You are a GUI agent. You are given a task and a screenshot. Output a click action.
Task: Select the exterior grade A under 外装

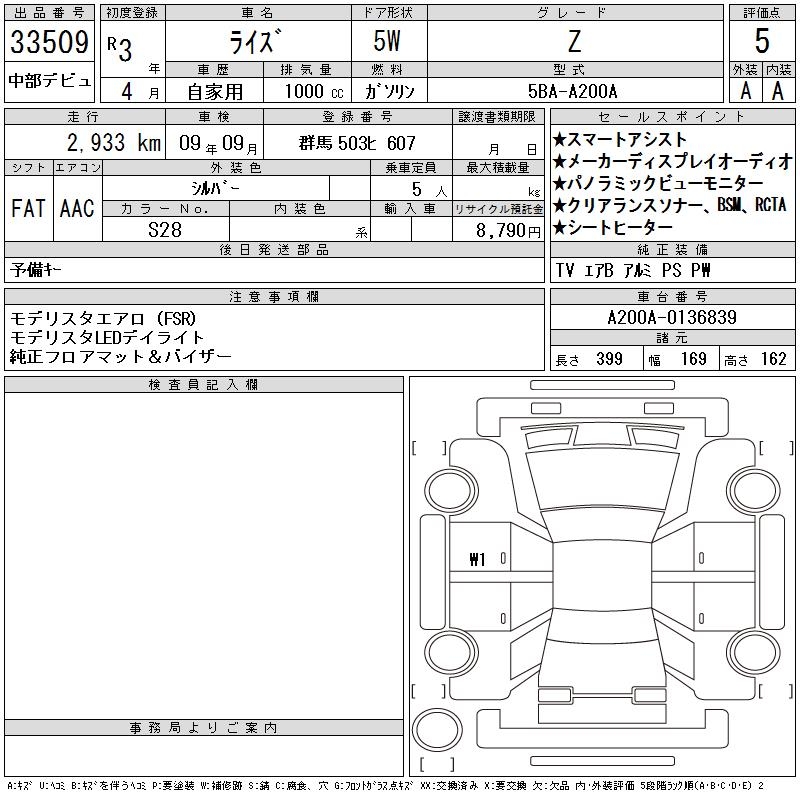point(745,91)
